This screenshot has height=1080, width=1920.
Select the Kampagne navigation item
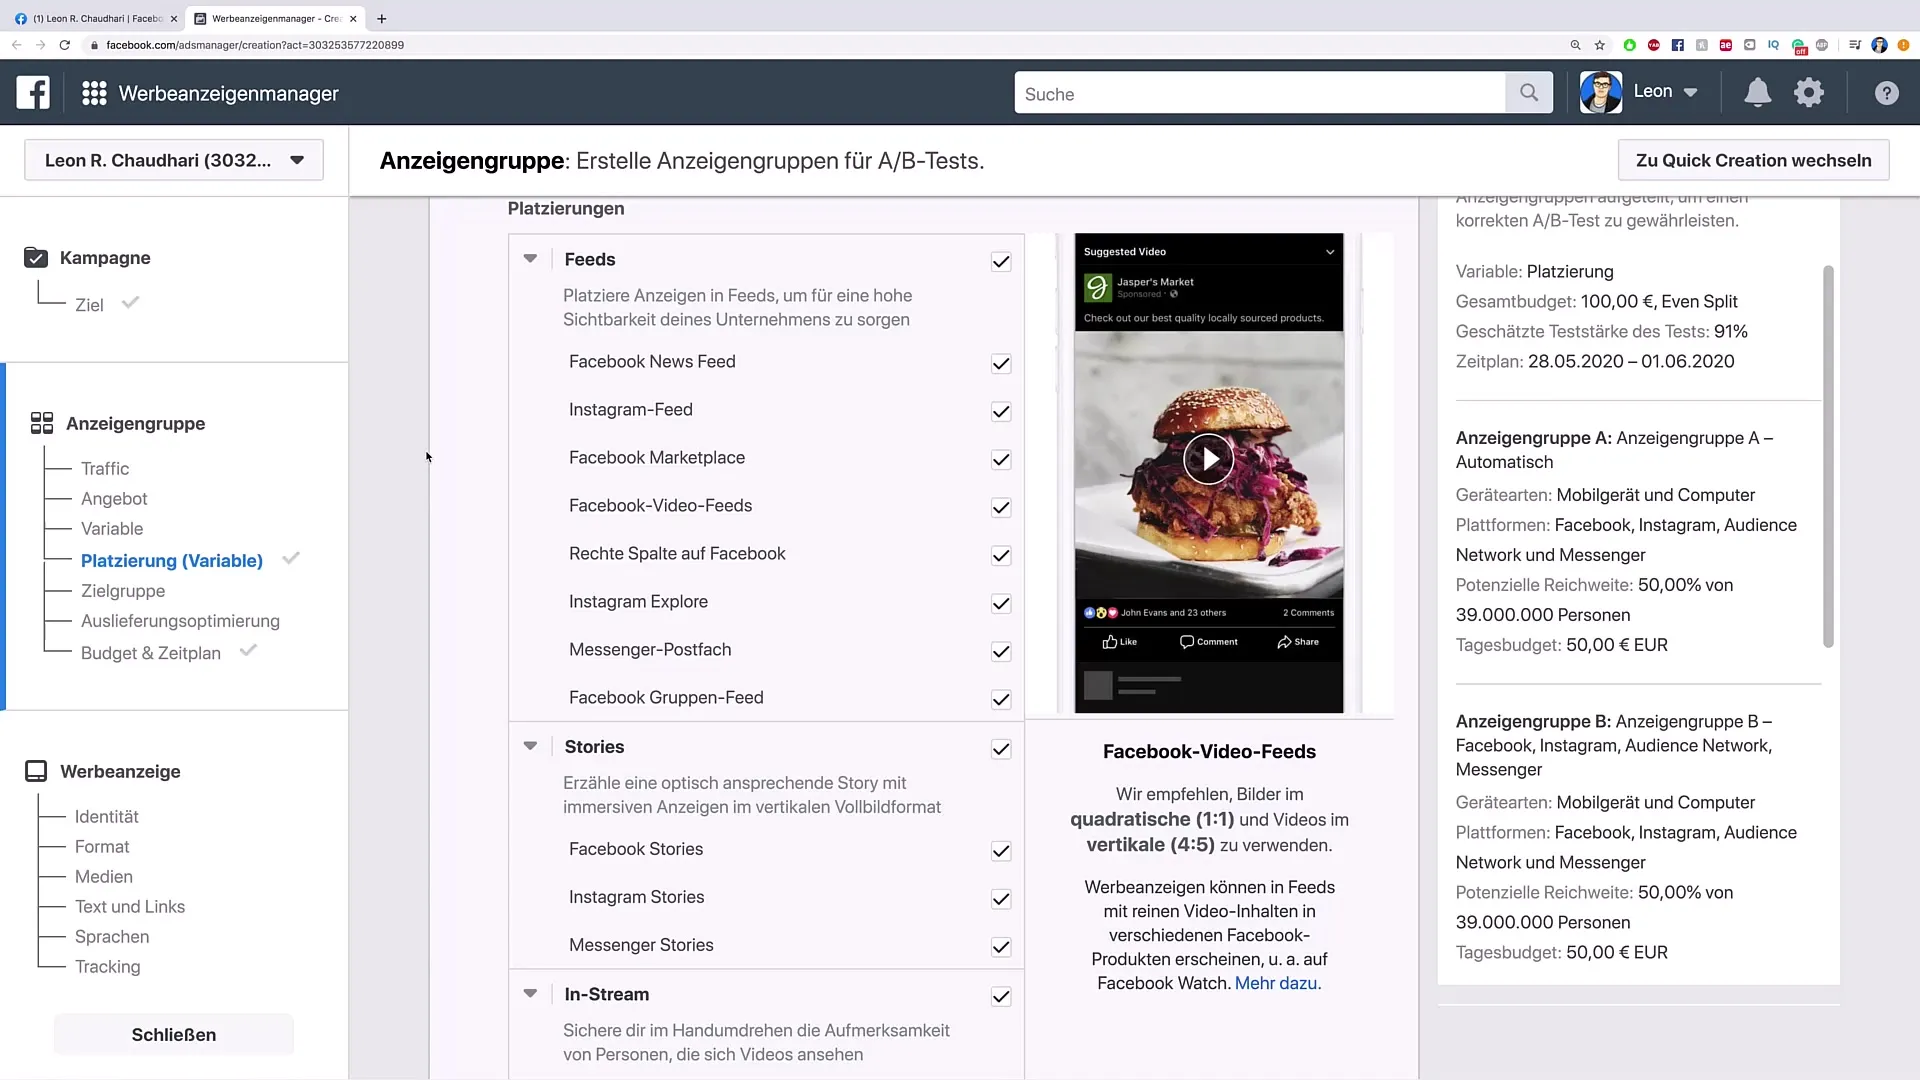click(104, 257)
